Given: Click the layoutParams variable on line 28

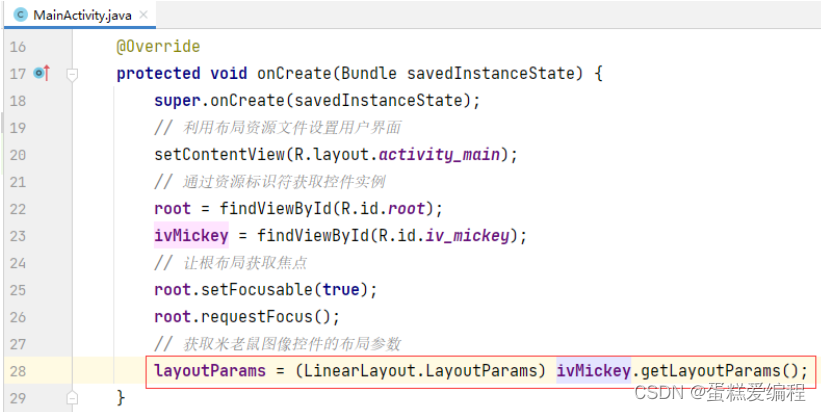Looking at the screenshot, I should pyautogui.click(x=210, y=371).
